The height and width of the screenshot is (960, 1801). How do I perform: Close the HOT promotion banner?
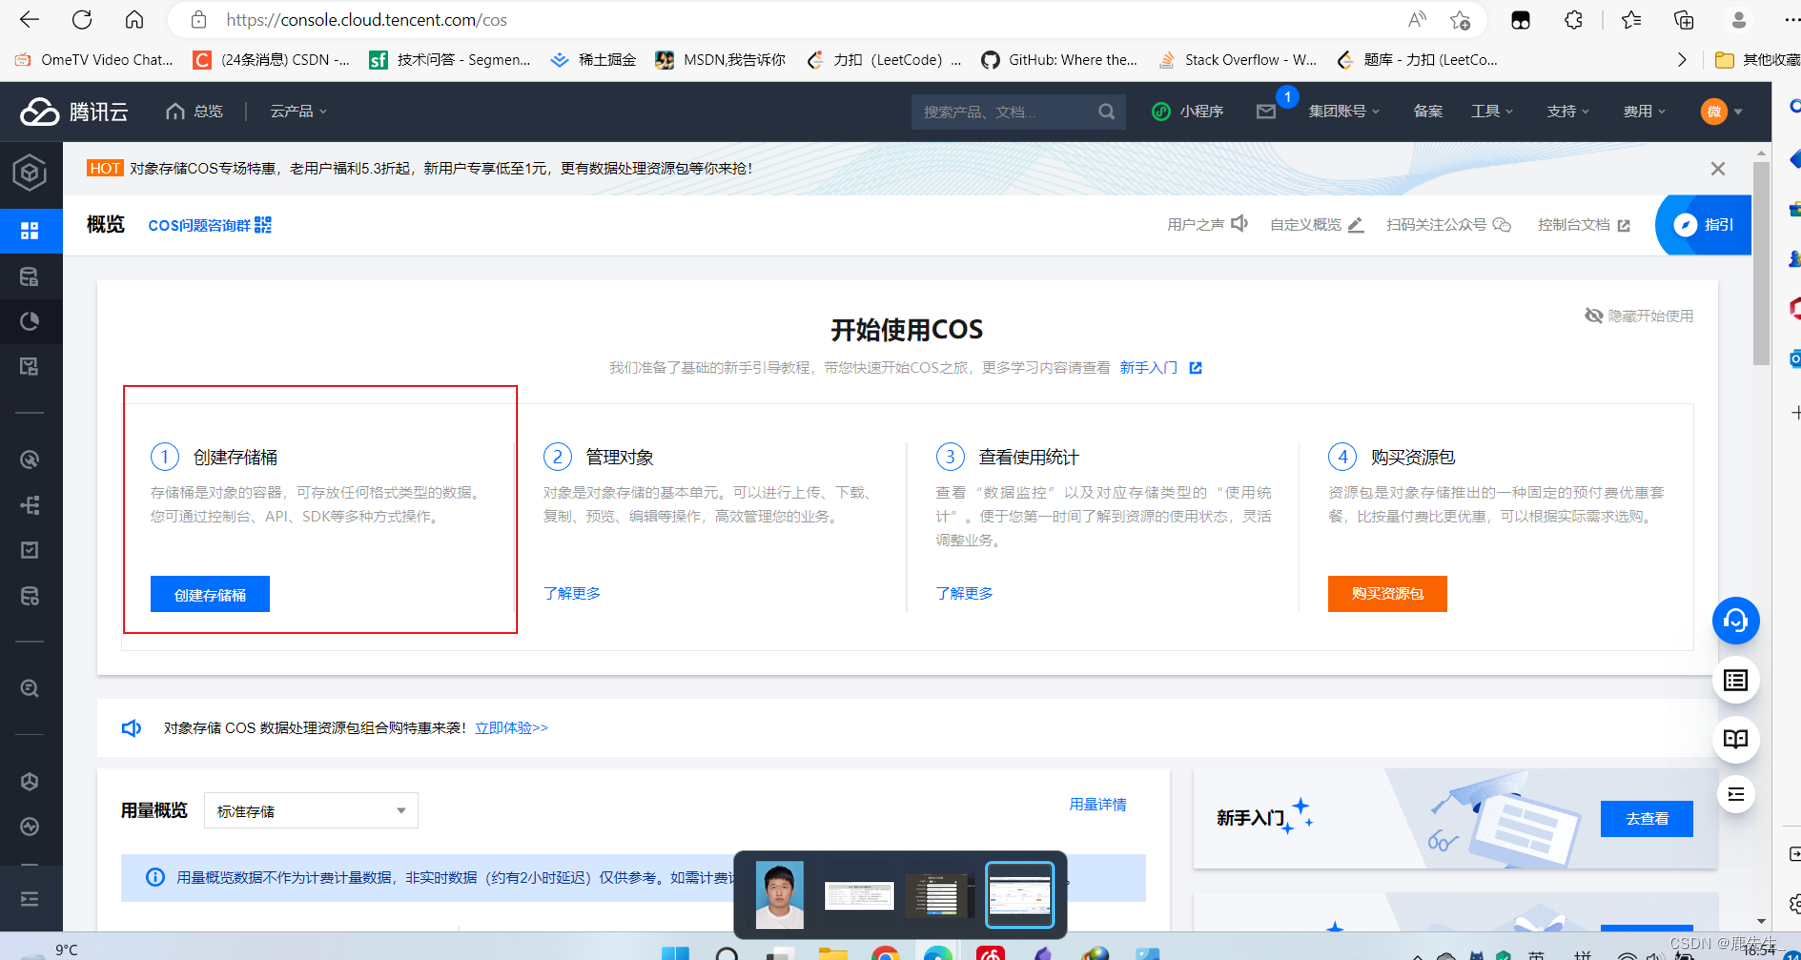point(1718,169)
